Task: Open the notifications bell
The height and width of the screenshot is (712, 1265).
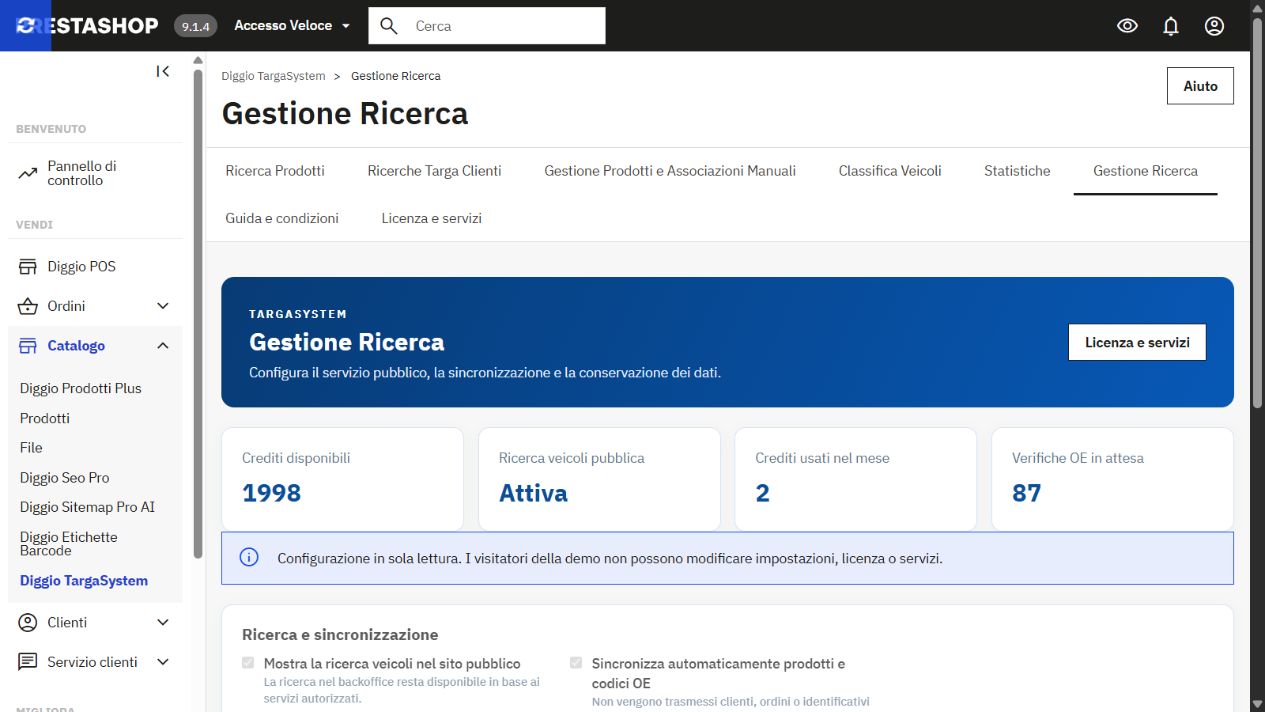Action: pos(1171,26)
